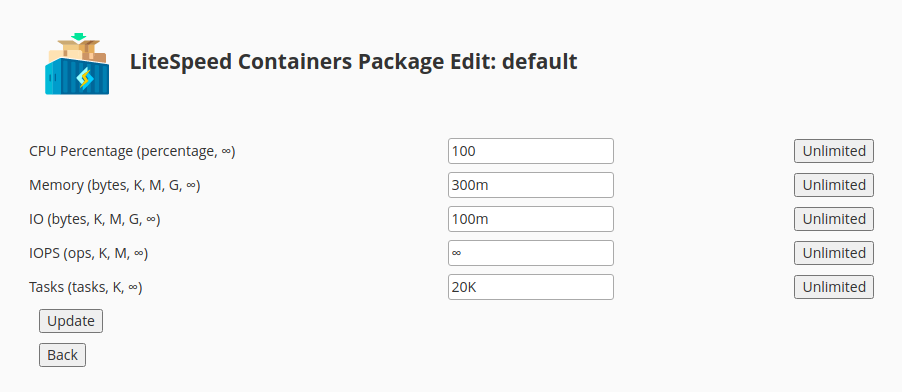The height and width of the screenshot is (392, 902).
Task: Set IOPS to Unlimited
Action: (834, 253)
